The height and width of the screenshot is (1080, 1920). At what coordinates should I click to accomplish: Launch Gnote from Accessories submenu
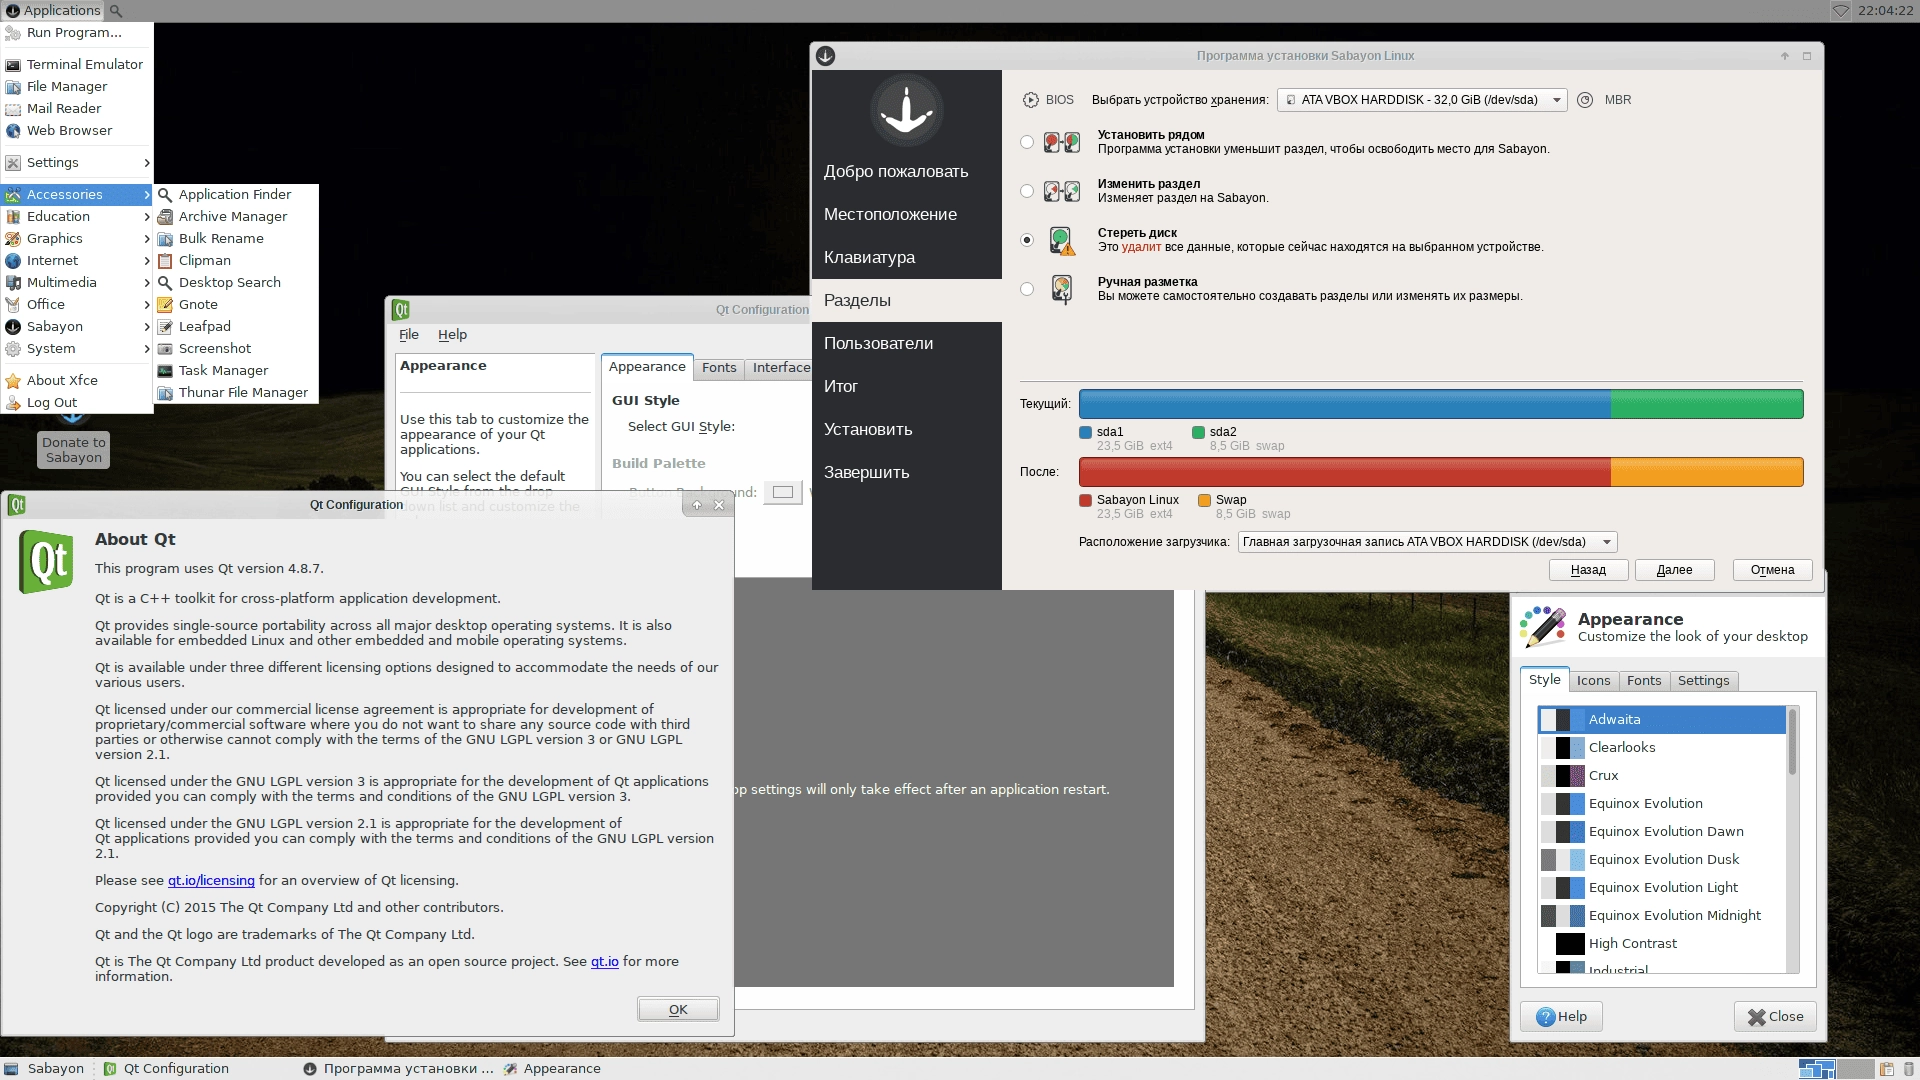point(236,304)
